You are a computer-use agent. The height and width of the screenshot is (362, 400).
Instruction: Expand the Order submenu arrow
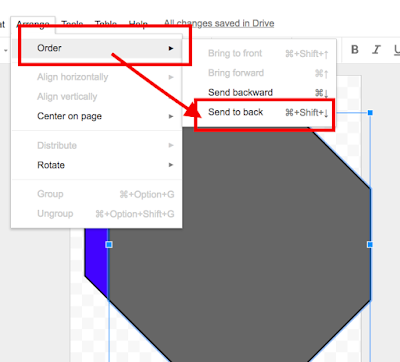[x=171, y=48]
